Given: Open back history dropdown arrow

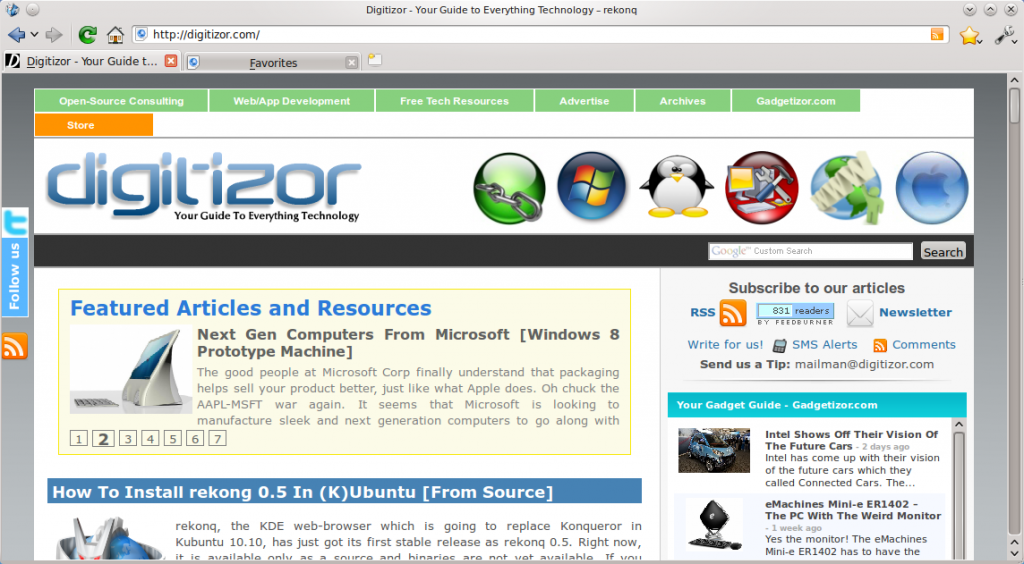Looking at the screenshot, I should tap(34, 35).
